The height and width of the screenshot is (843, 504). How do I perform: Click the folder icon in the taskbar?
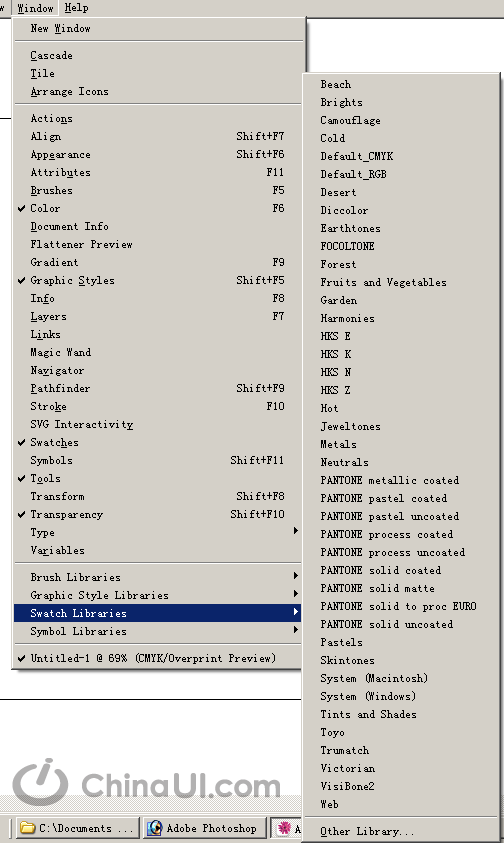pos(28,828)
